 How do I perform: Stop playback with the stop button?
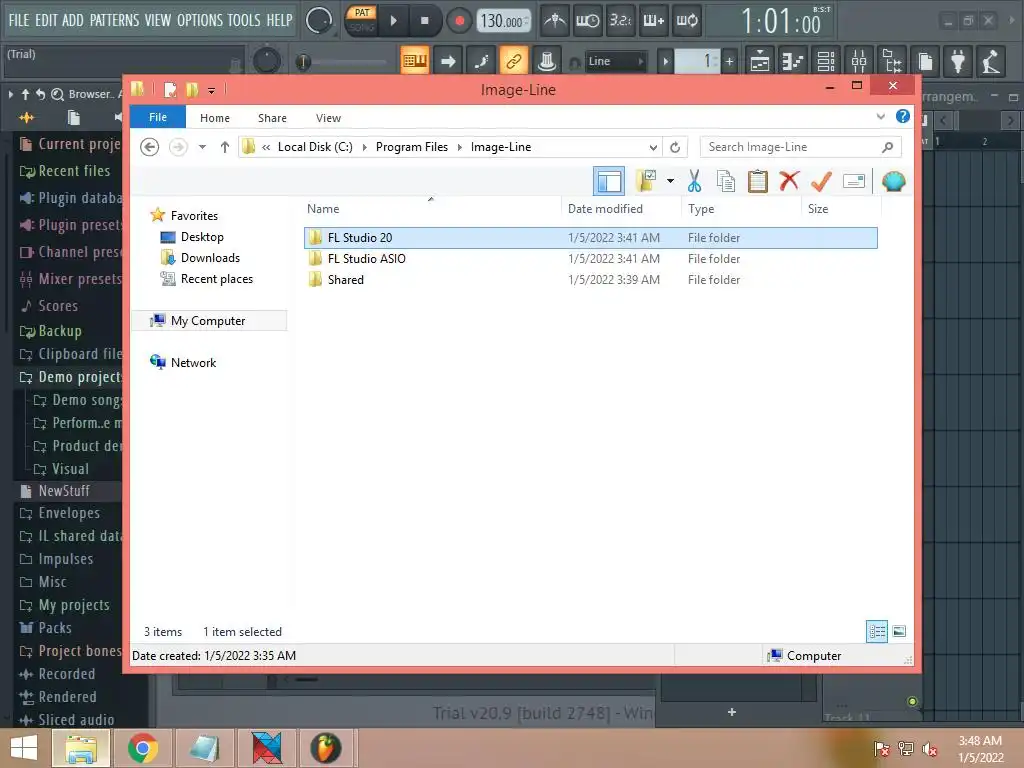424,21
